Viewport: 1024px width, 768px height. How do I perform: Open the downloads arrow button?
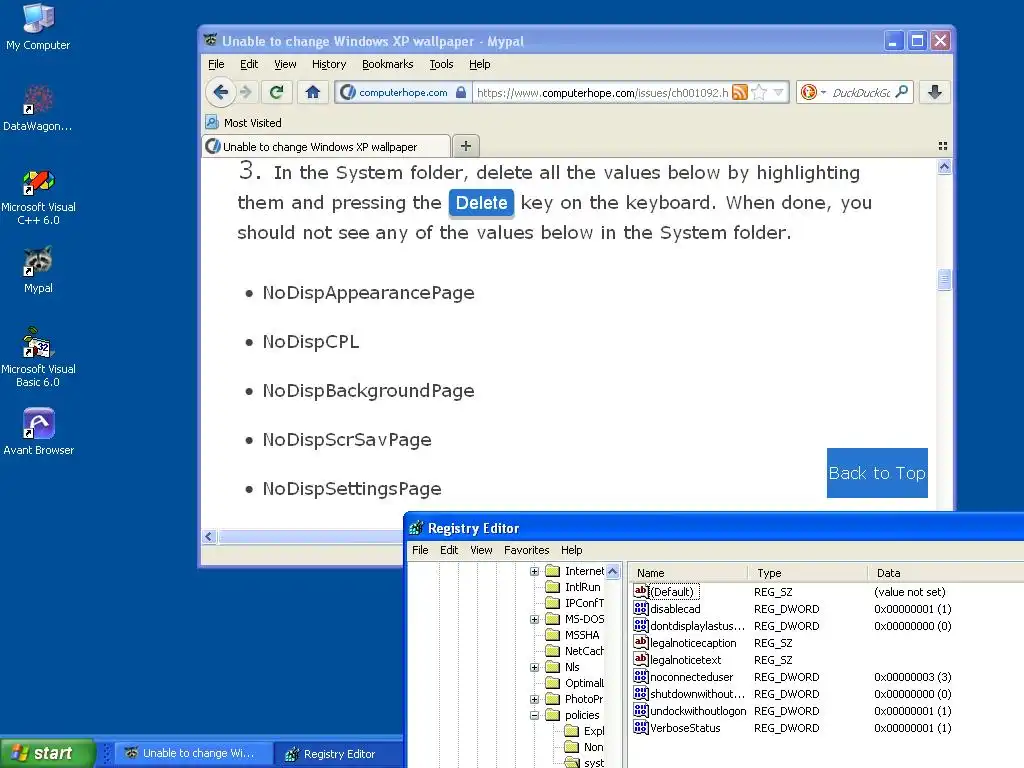point(935,92)
